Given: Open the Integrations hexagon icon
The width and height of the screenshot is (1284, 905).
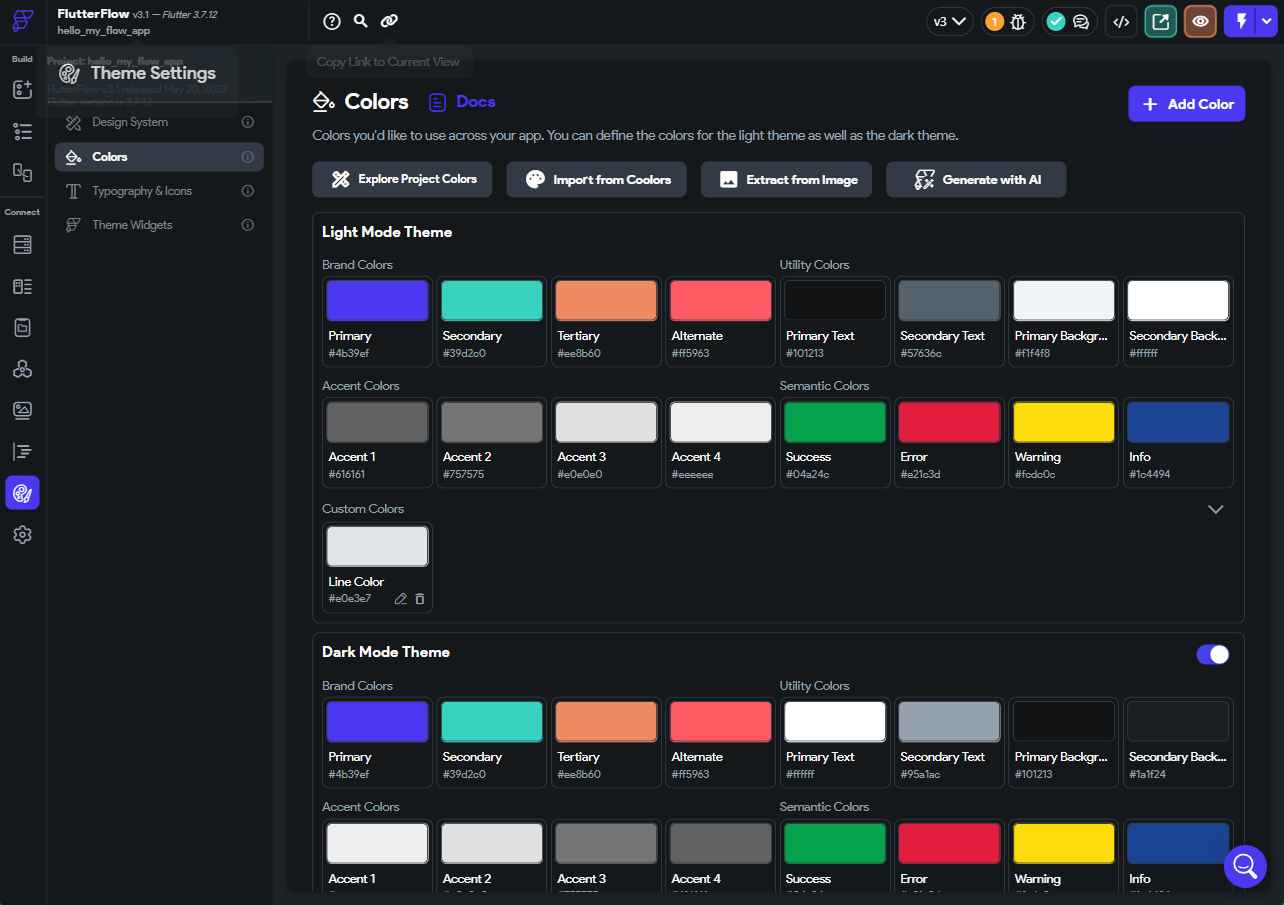Looking at the screenshot, I should coord(22,369).
